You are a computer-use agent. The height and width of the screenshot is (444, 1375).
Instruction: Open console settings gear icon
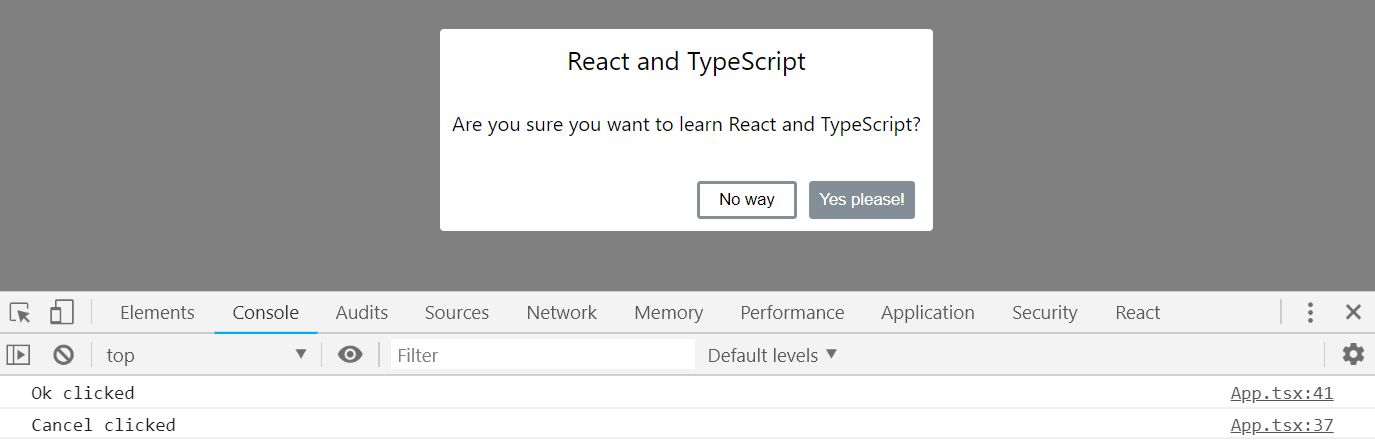[1353, 354]
